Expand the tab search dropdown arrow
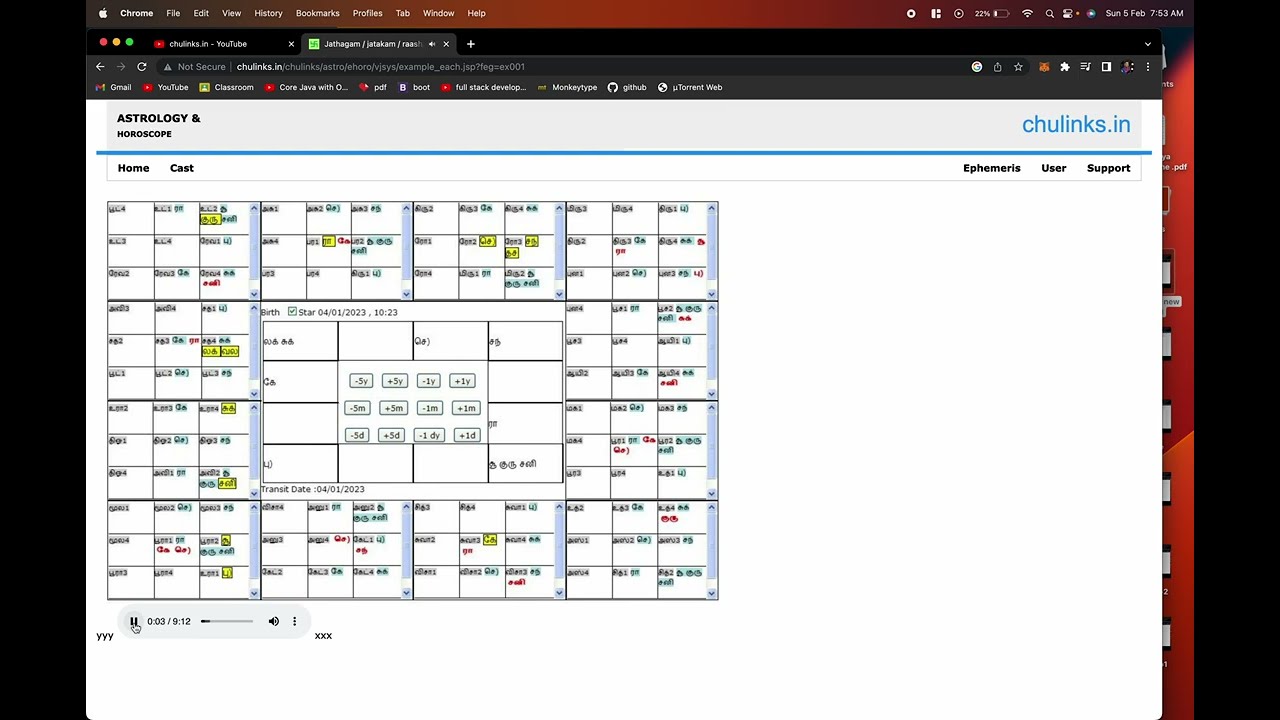The height and width of the screenshot is (720, 1280). [x=1148, y=44]
